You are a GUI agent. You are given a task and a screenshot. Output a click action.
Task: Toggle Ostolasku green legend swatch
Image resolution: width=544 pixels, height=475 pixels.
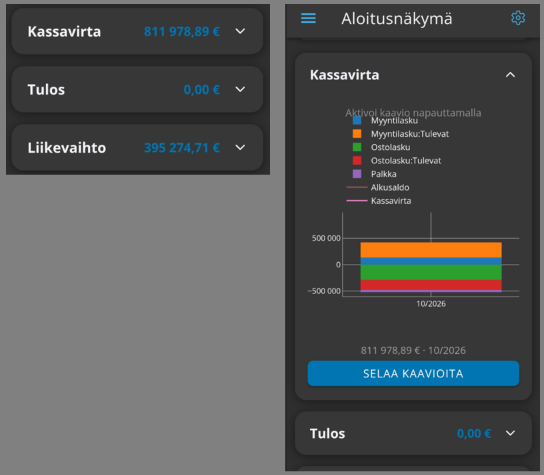point(357,147)
